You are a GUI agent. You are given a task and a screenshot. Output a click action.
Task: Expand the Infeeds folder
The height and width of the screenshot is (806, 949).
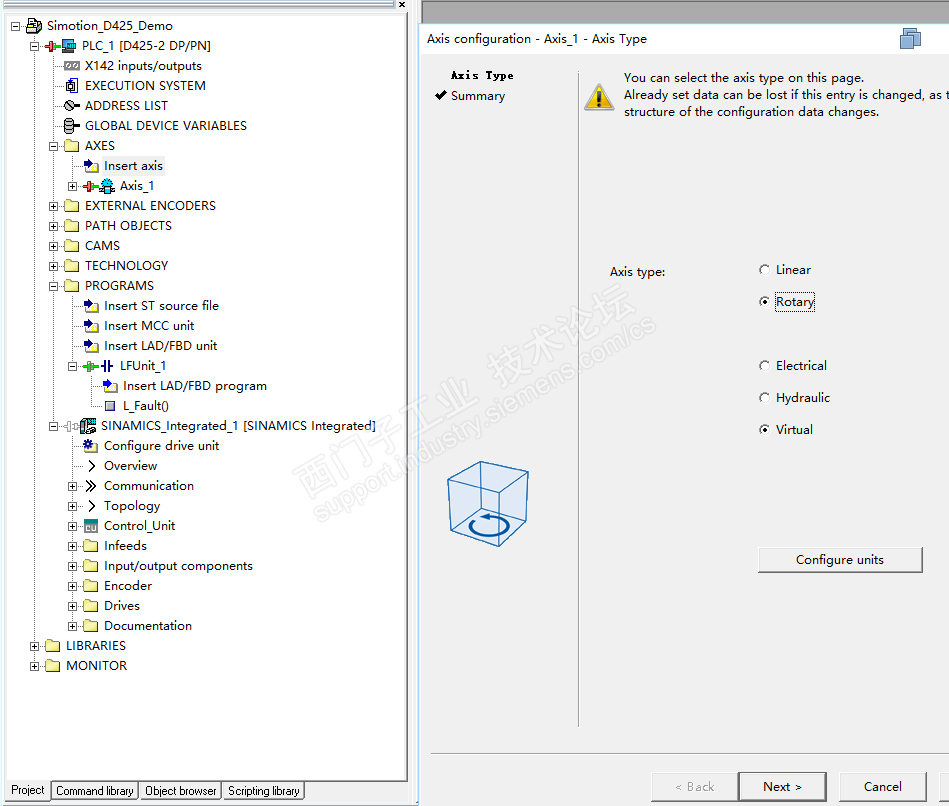pyautogui.click(x=73, y=546)
